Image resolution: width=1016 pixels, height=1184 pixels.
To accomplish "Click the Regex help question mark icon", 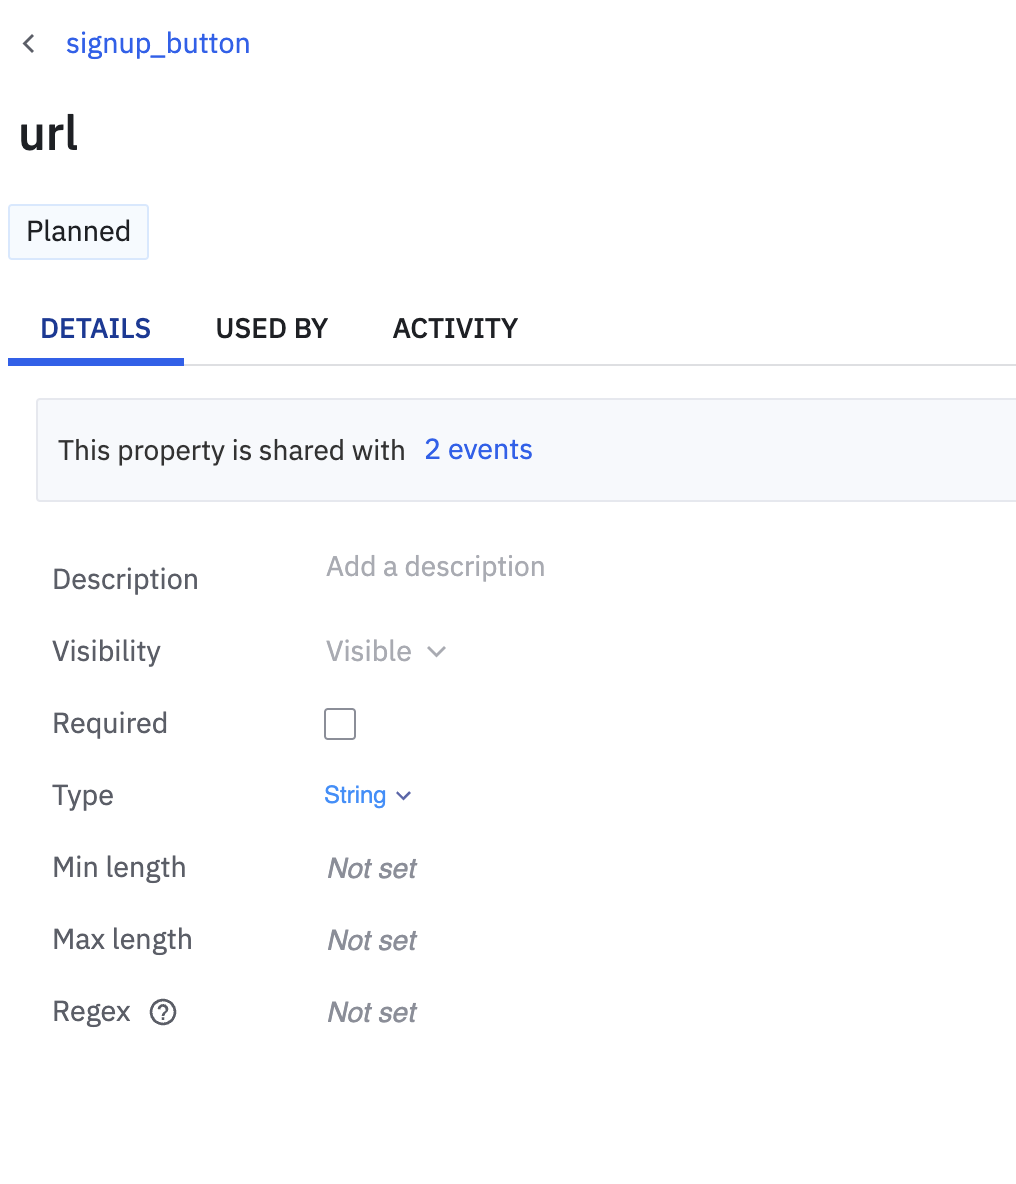I will 163,1012.
